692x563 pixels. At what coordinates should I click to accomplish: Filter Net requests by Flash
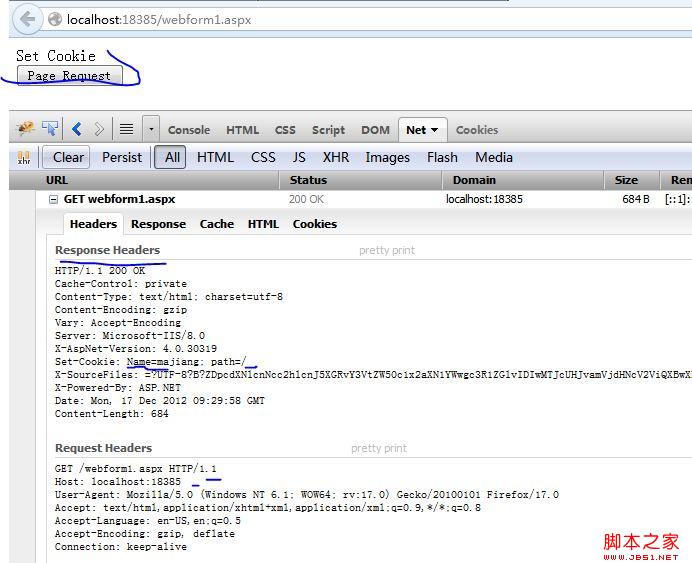click(442, 158)
